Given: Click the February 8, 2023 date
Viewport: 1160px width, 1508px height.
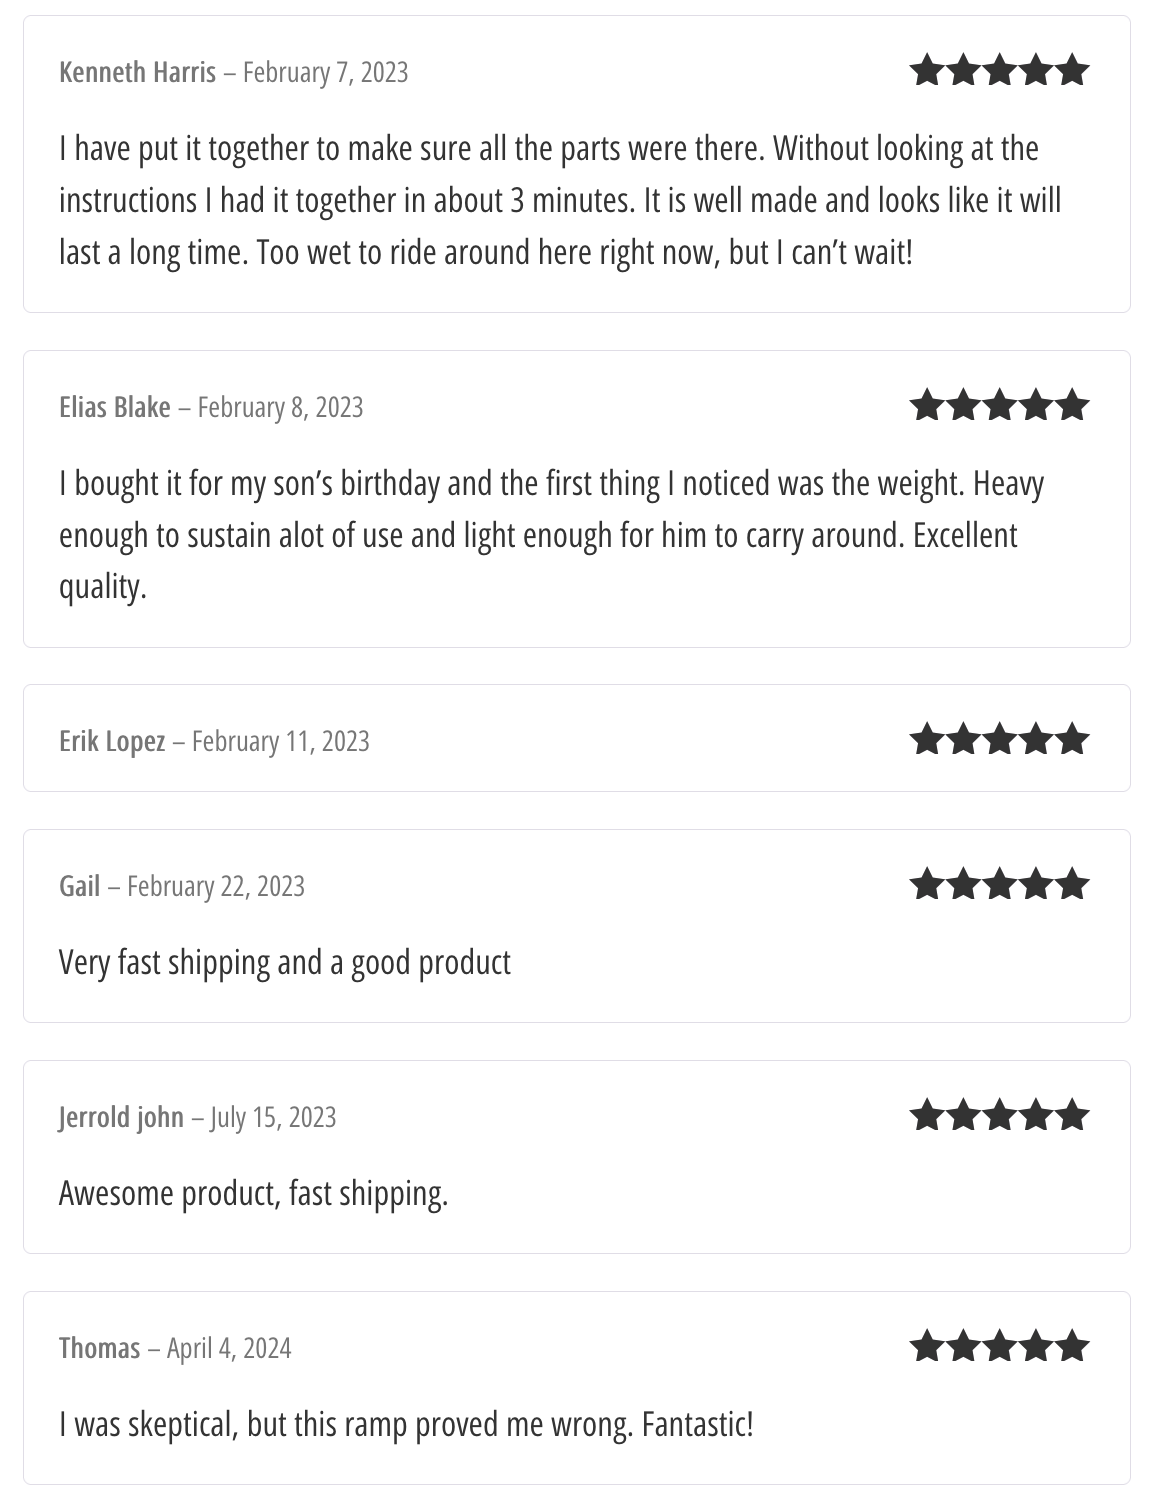Looking at the screenshot, I should [280, 408].
